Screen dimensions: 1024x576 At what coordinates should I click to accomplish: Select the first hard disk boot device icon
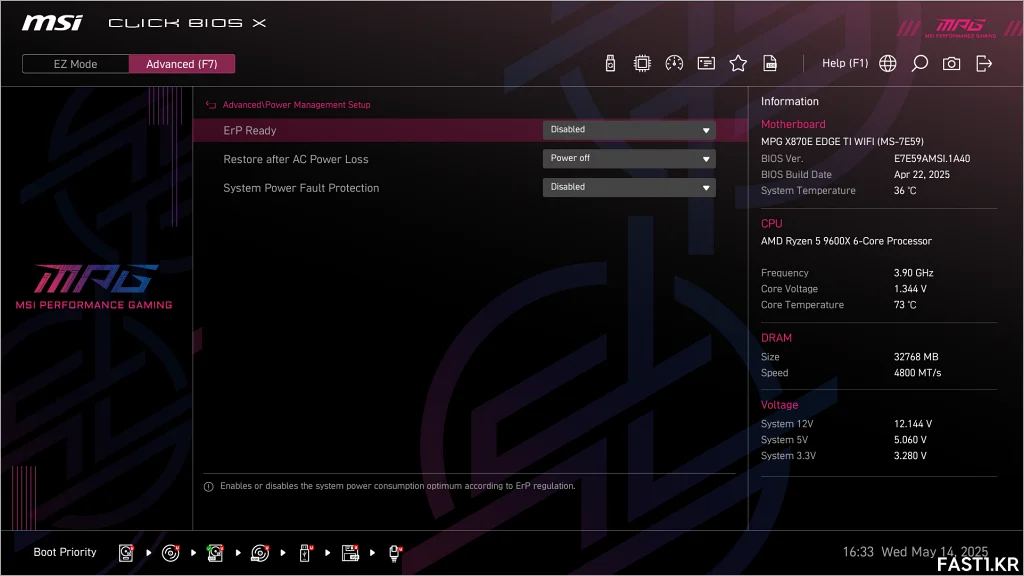pyautogui.click(x=126, y=553)
